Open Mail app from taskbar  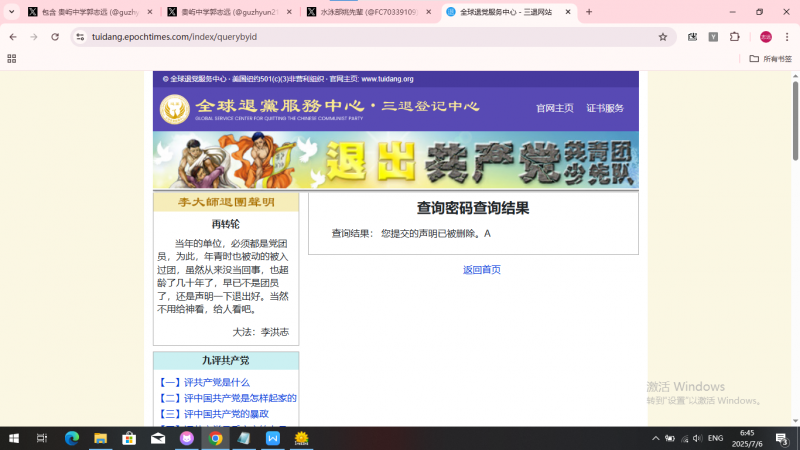[158, 438]
